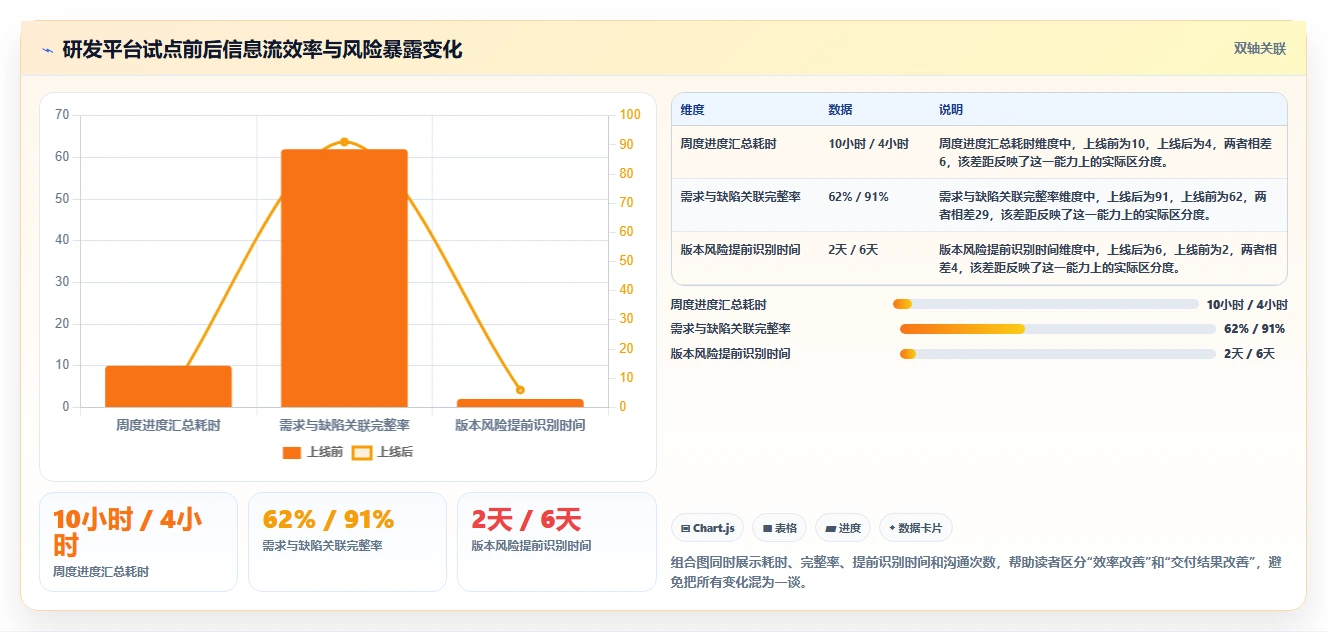
Task: Click the description of the 周度进度汇总耗时 row
Action: [1105, 152]
